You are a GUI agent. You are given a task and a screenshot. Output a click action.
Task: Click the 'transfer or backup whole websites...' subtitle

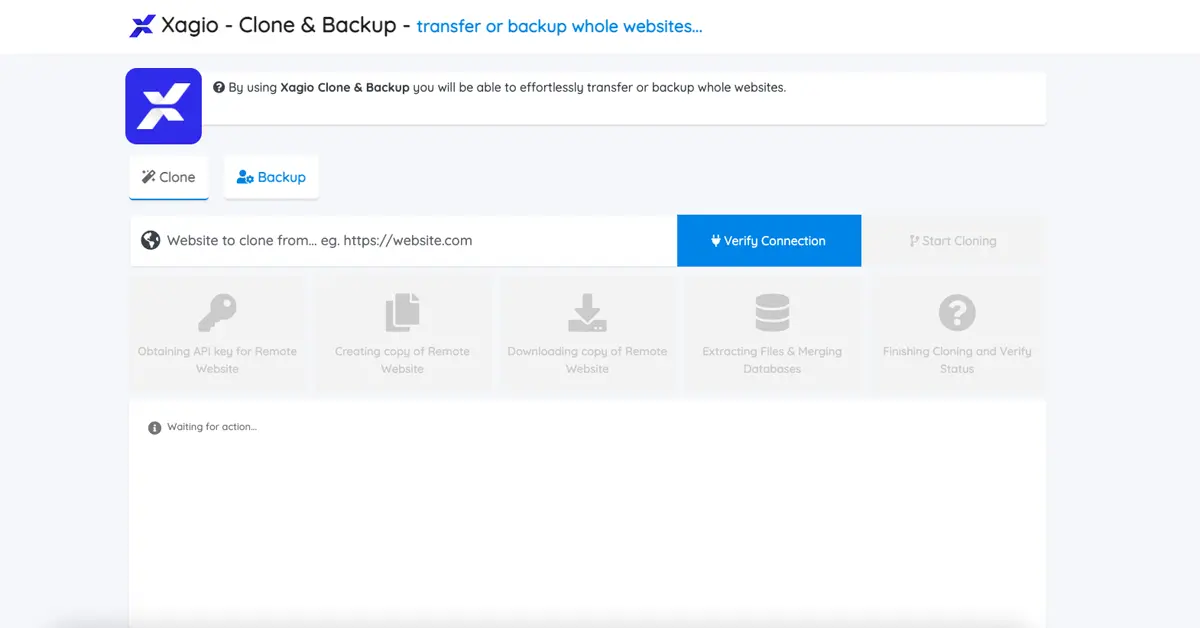[x=560, y=26]
